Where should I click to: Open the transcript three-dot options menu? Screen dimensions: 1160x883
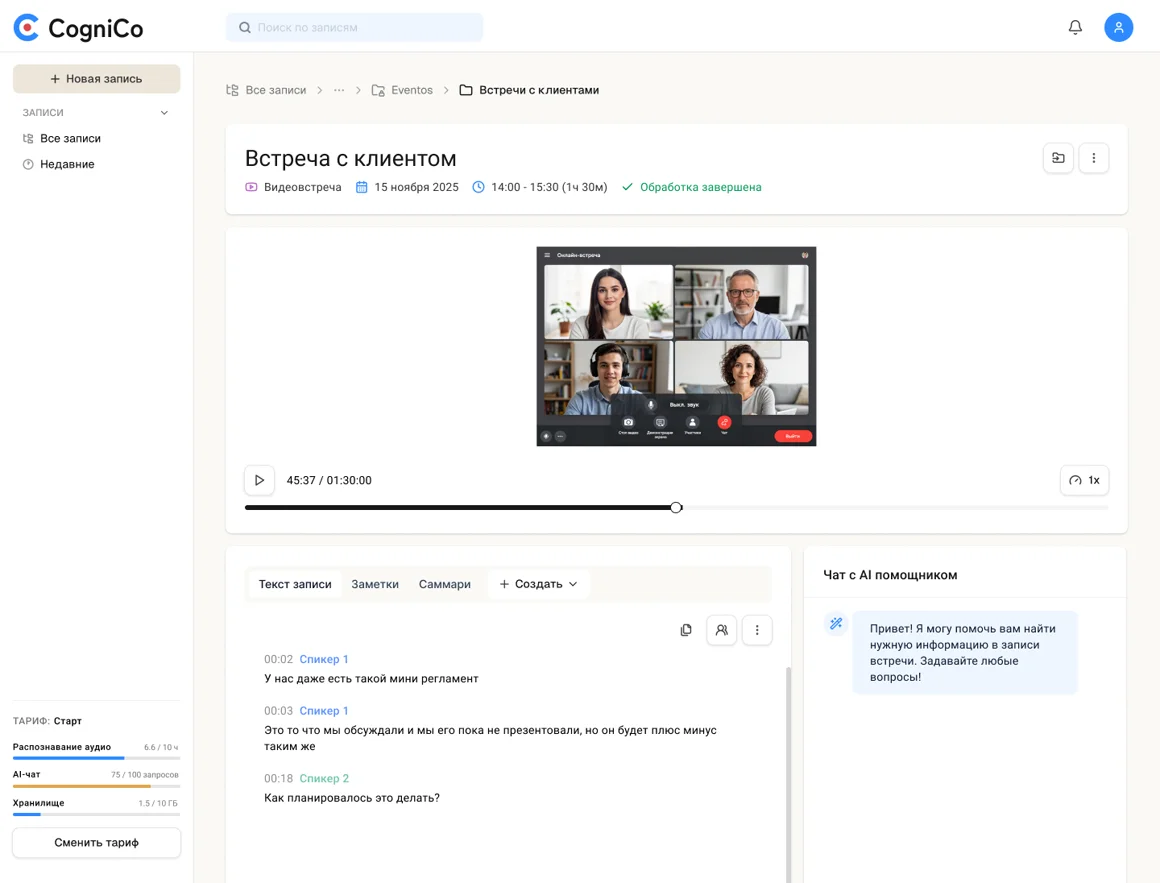pyautogui.click(x=757, y=630)
